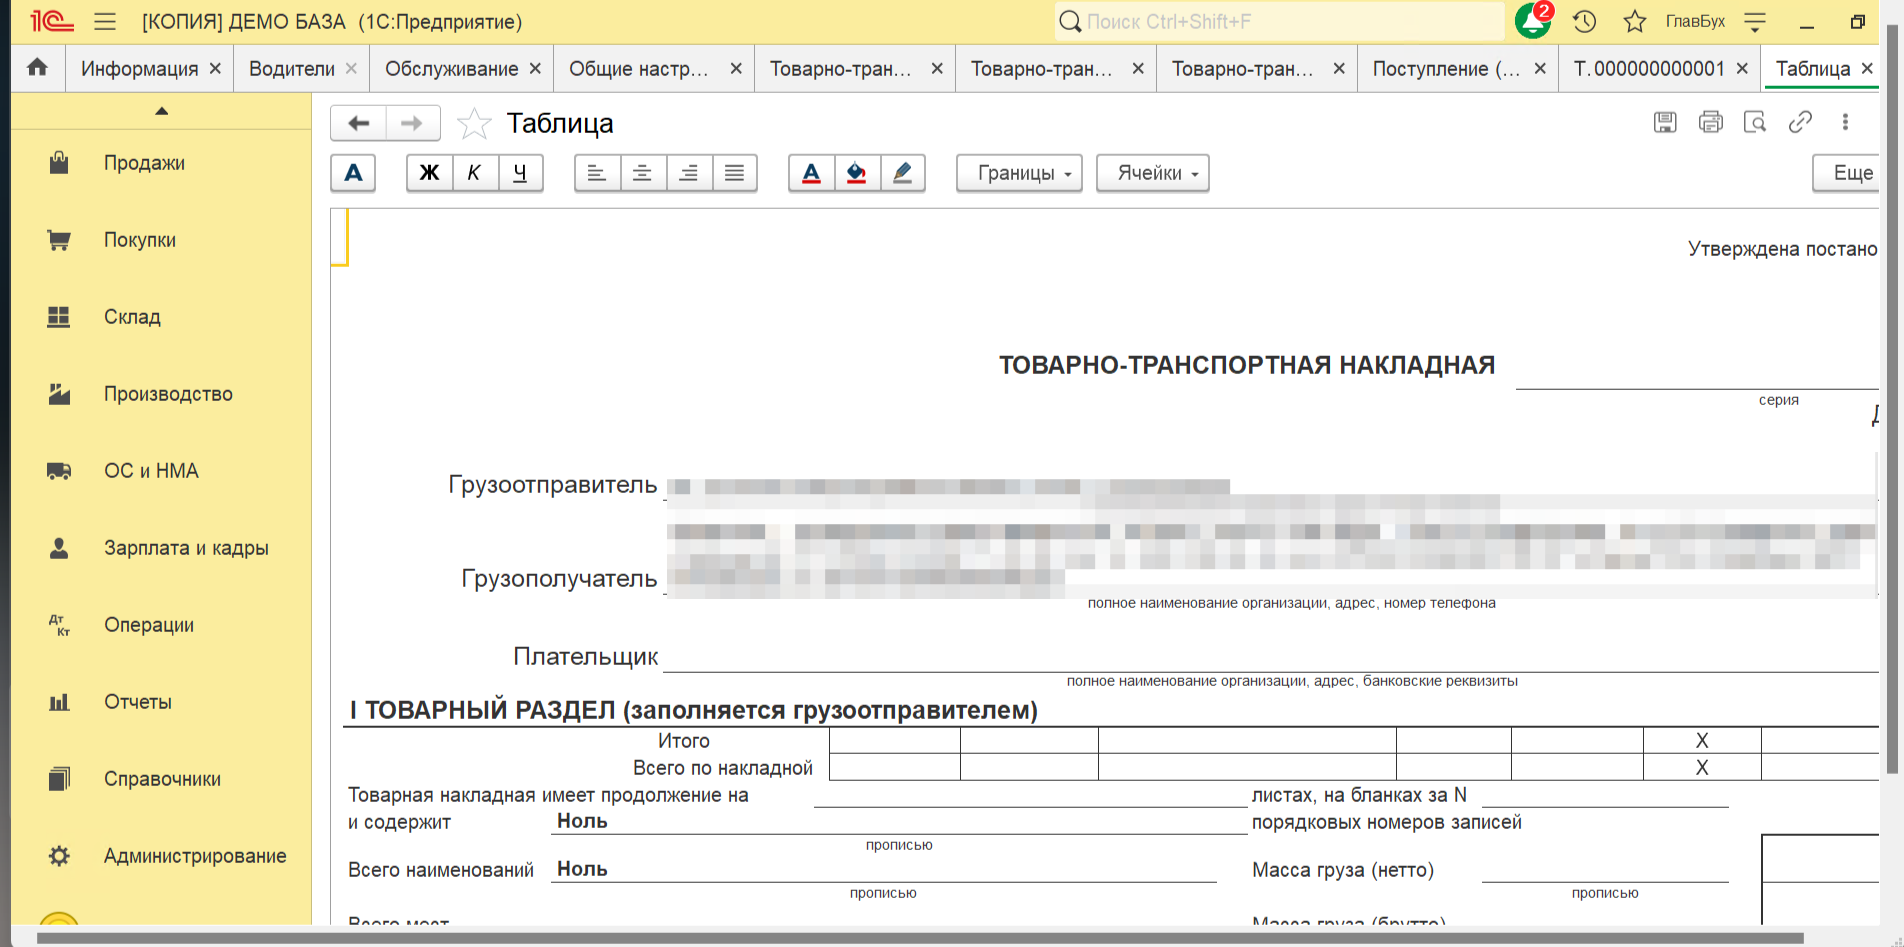Open notifications bell icon
Viewport: 1904px width, 947px height.
1532,21
